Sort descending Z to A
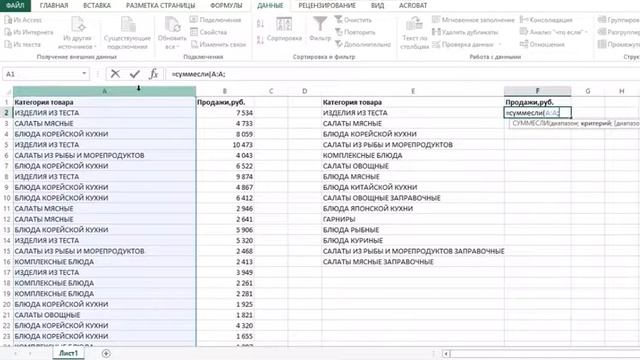The image size is (640, 360). tap(260, 40)
